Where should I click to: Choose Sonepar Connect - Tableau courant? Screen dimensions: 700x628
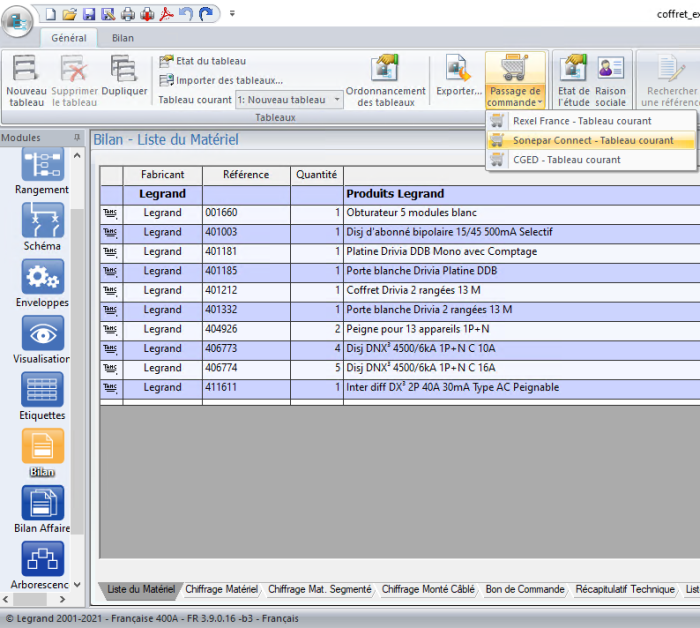pos(591,140)
